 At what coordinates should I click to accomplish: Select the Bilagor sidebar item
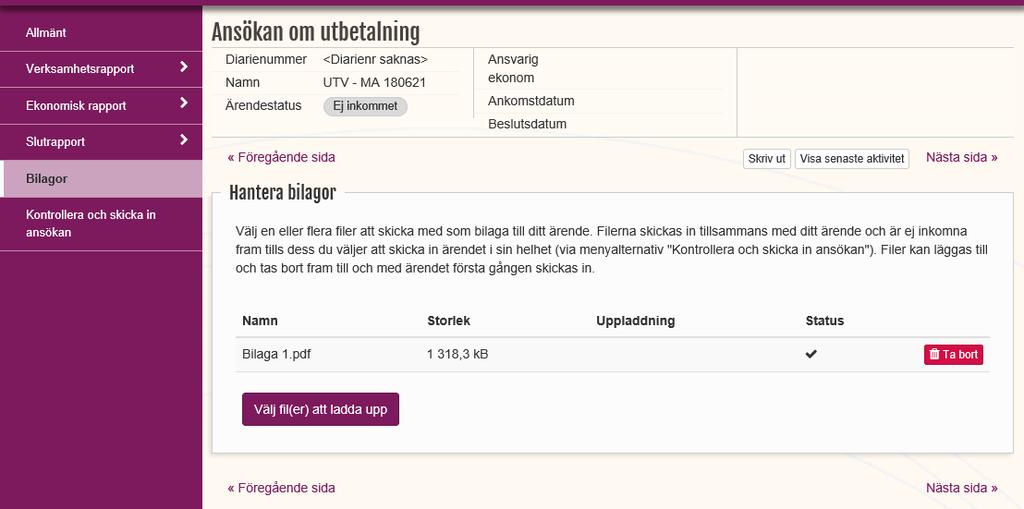[x=101, y=179]
